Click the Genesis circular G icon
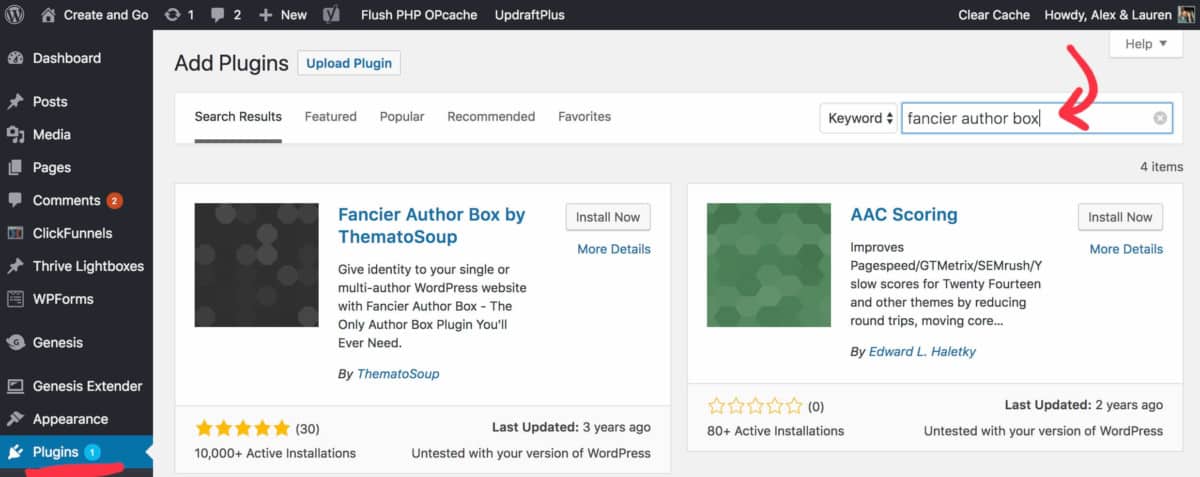 coord(15,342)
